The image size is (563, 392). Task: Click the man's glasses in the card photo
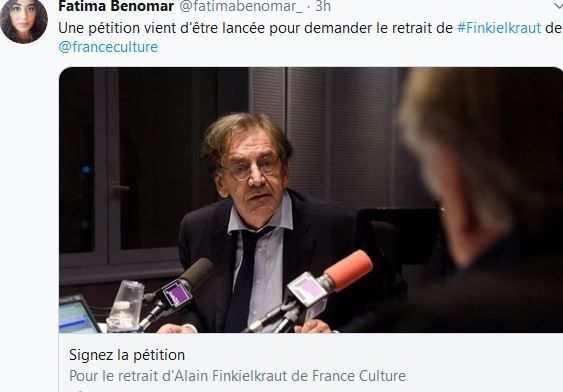251,169
